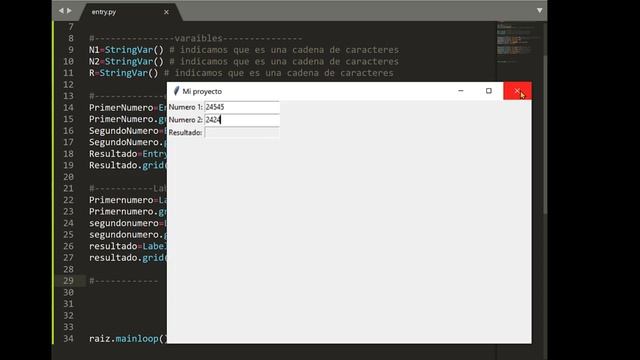Click PrimerNumero on line 14
The image size is (640, 360).
[121, 108]
